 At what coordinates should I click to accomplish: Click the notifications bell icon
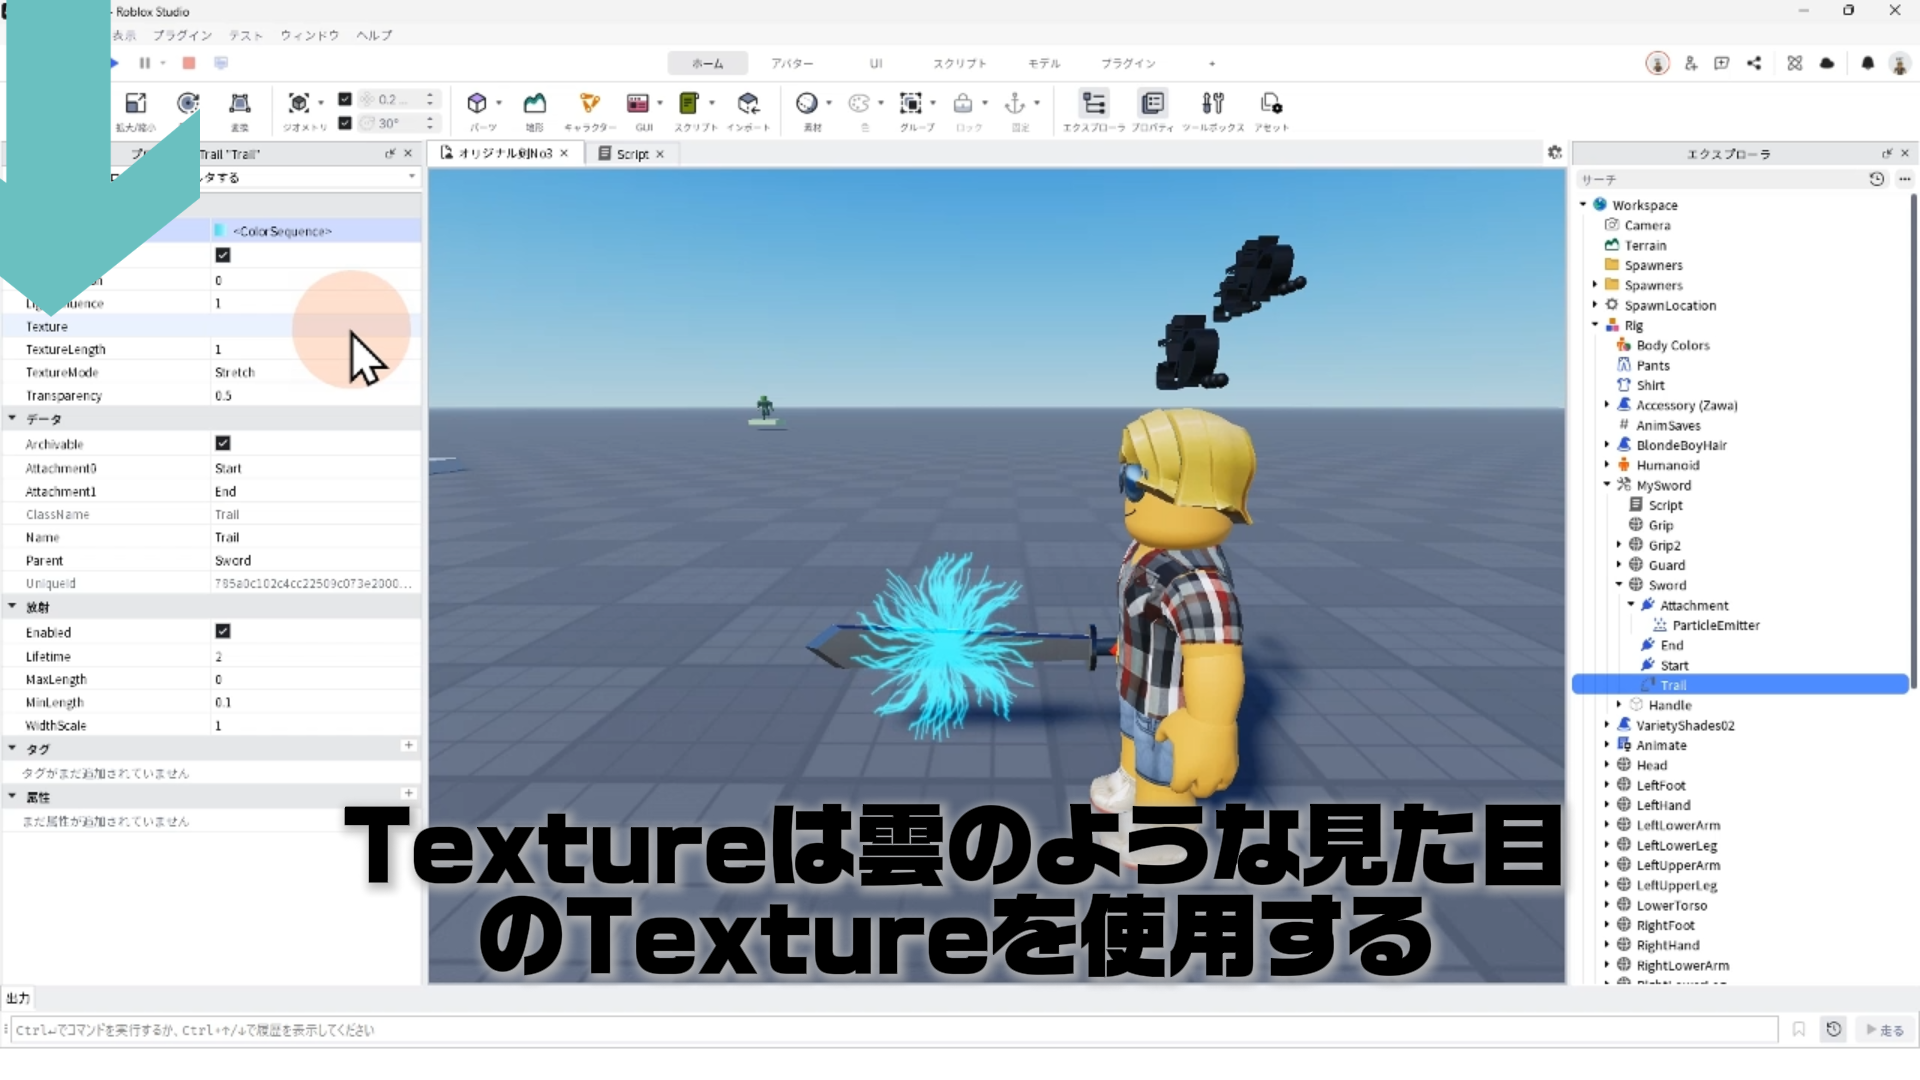(1867, 63)
